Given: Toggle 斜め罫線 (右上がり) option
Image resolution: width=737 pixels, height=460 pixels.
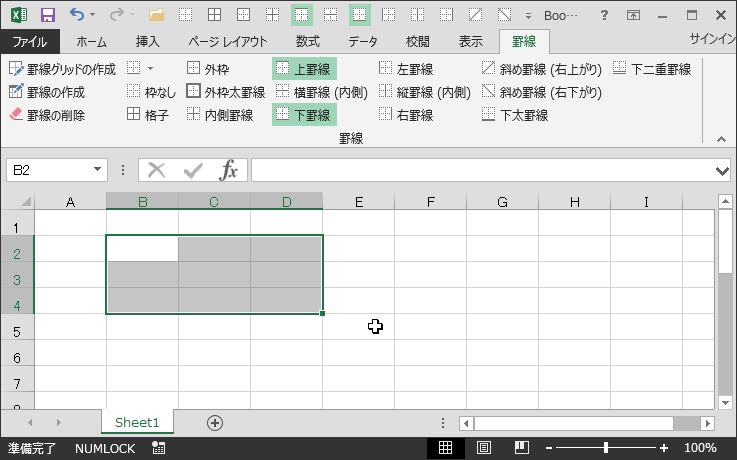Looking at the screenshot, I should (x=542, y=69).
